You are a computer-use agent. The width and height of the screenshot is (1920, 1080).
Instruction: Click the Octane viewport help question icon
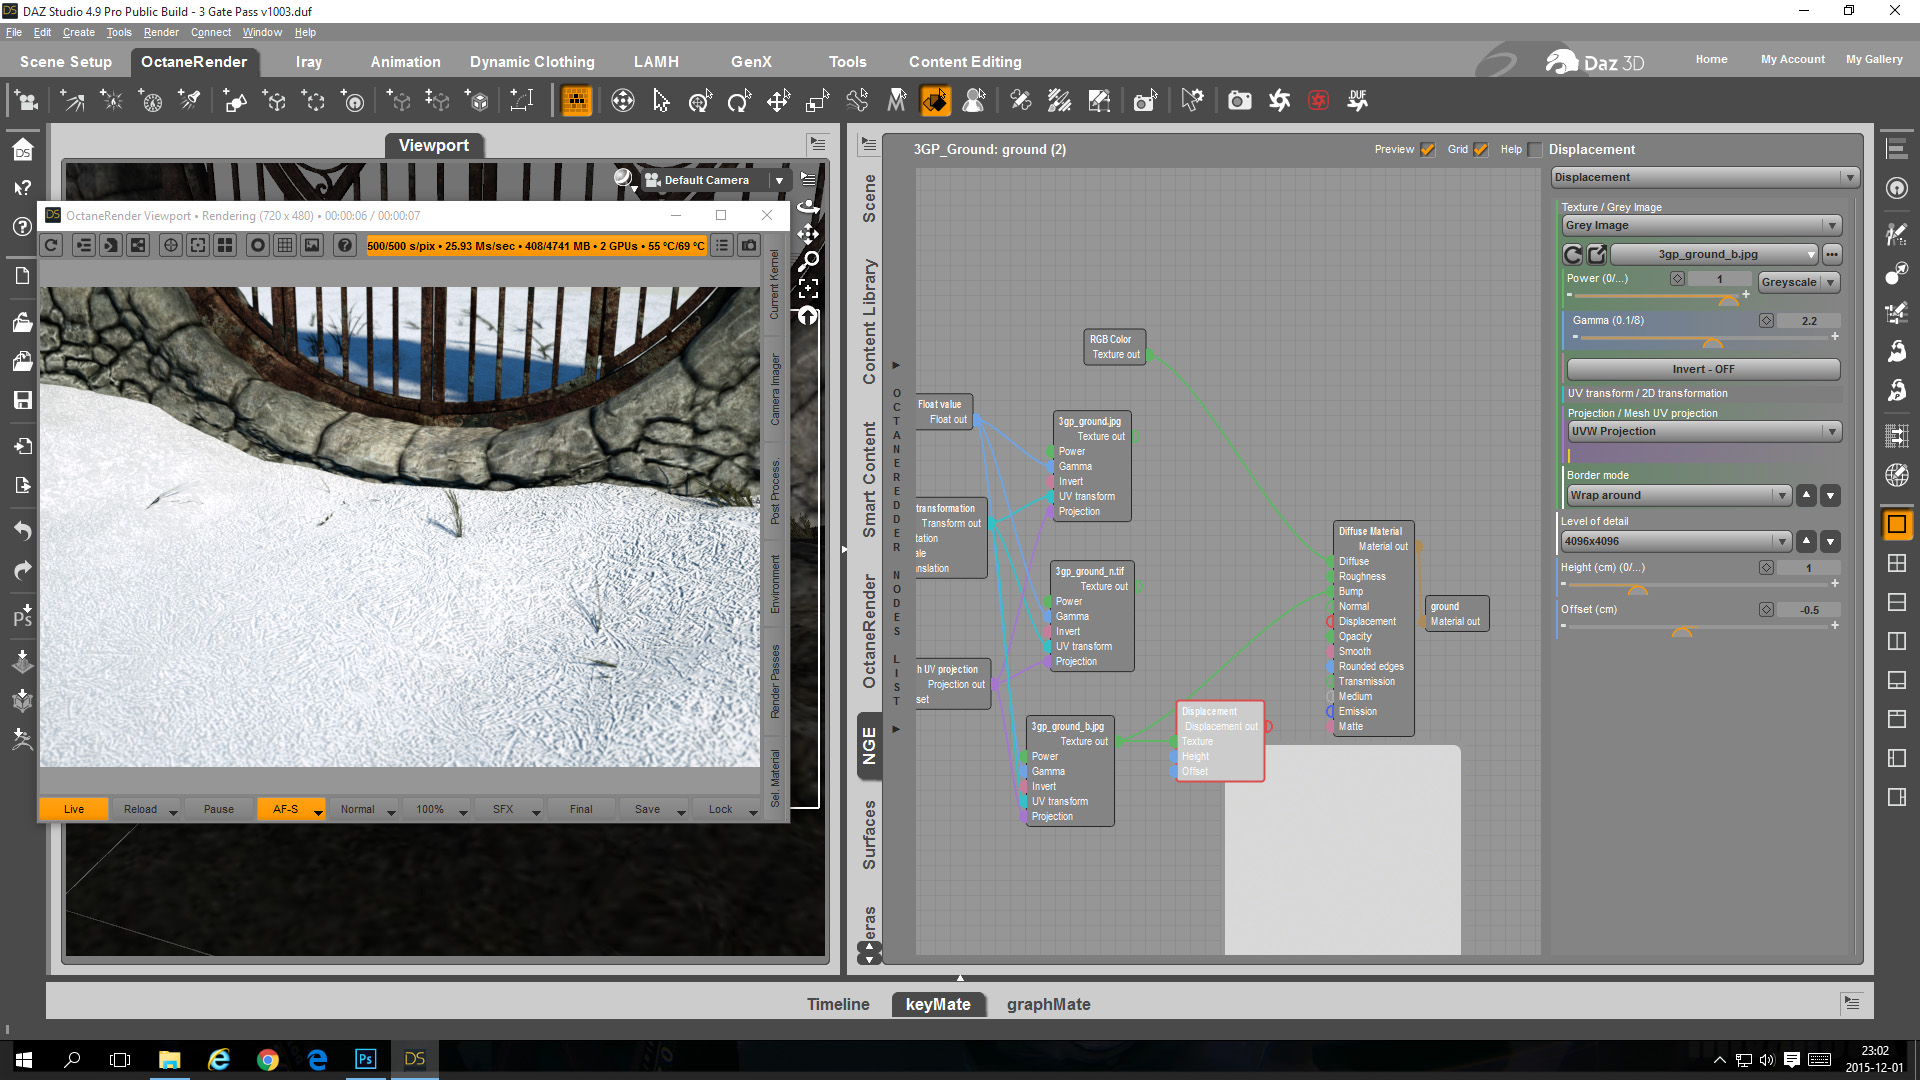tap(344, 245)
